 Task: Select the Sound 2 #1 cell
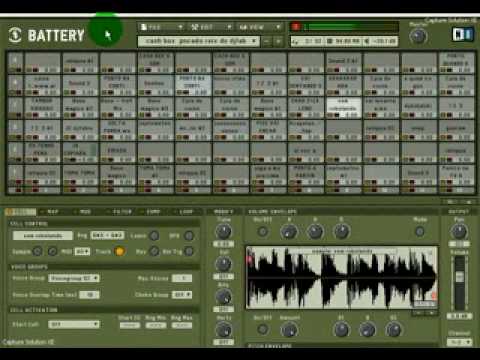pos(343,62)
